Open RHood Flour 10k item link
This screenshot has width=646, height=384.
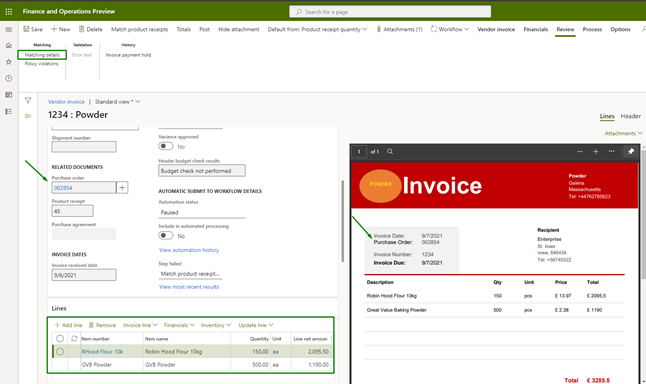102,351
